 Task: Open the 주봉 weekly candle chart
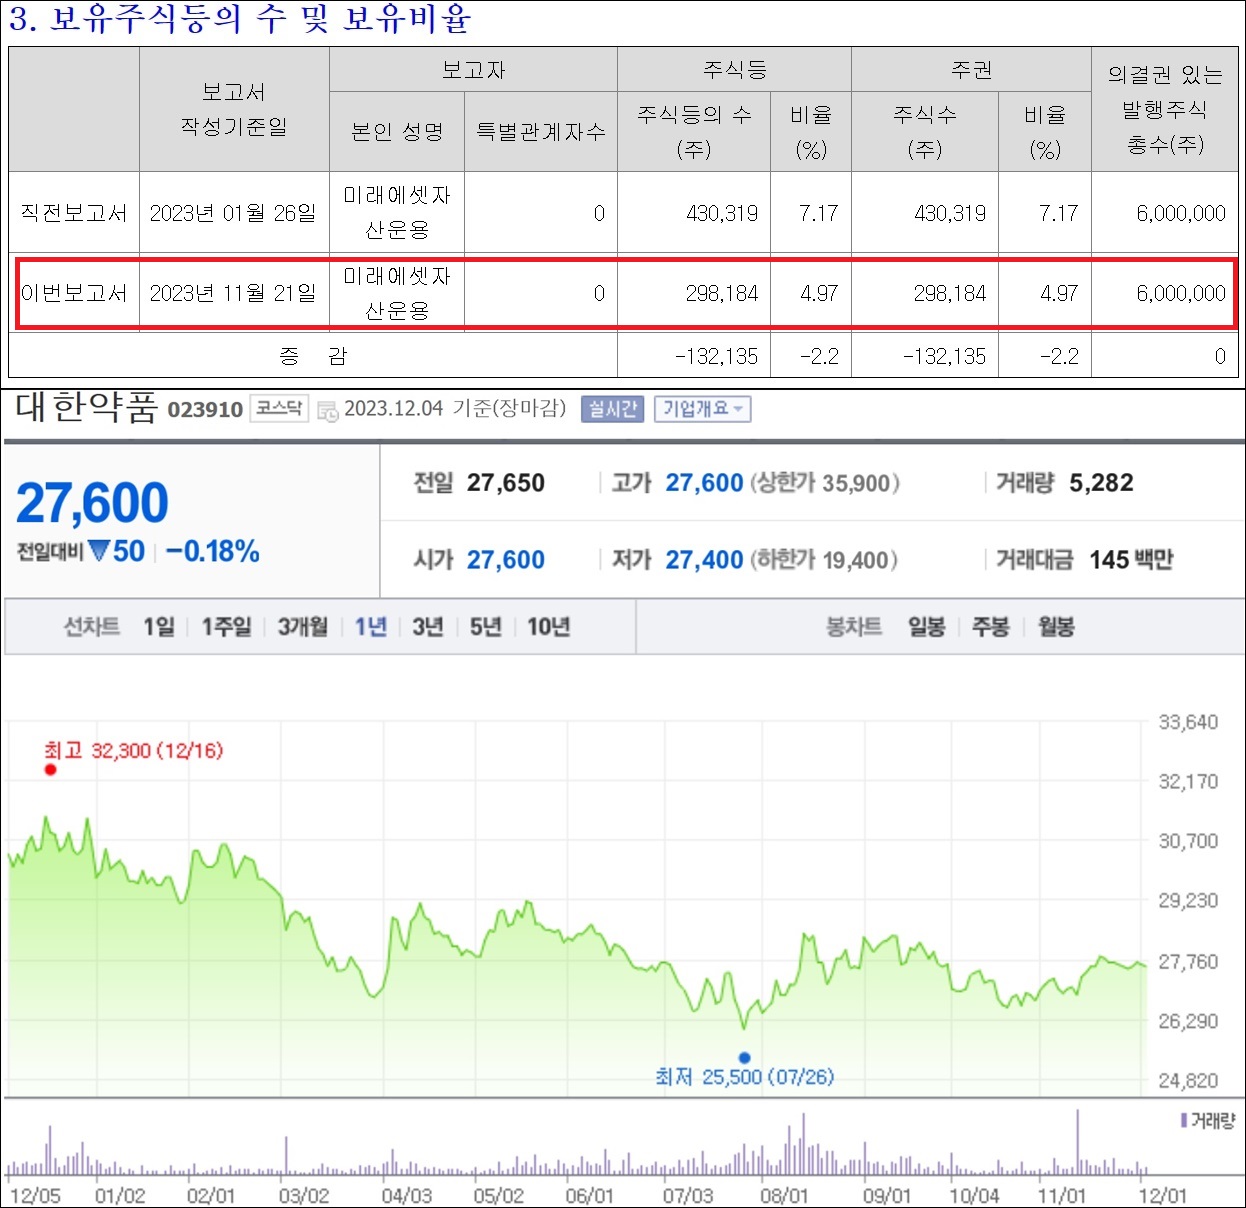[x=991, y=627]
